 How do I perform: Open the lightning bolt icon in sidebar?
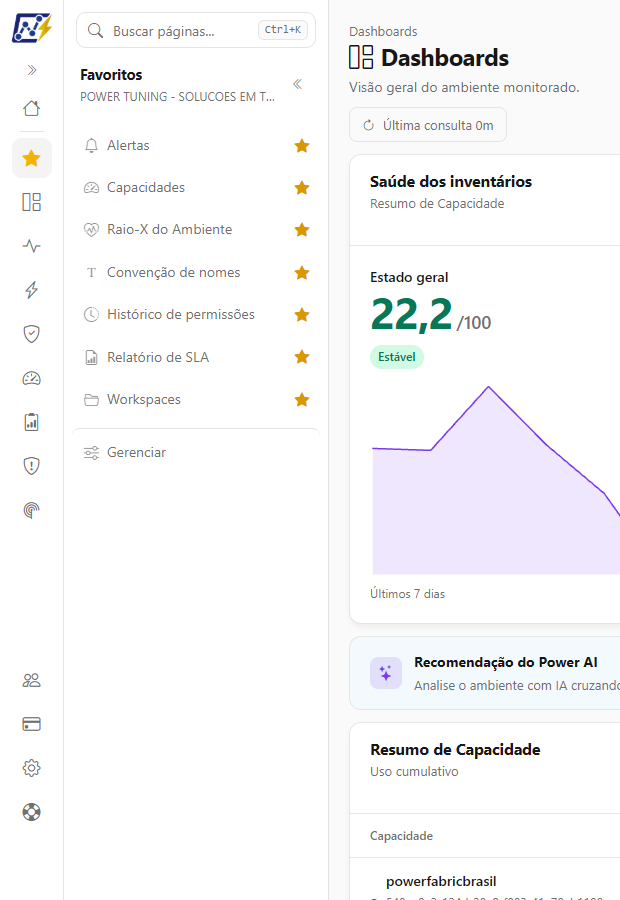click(x=32, y=290)
